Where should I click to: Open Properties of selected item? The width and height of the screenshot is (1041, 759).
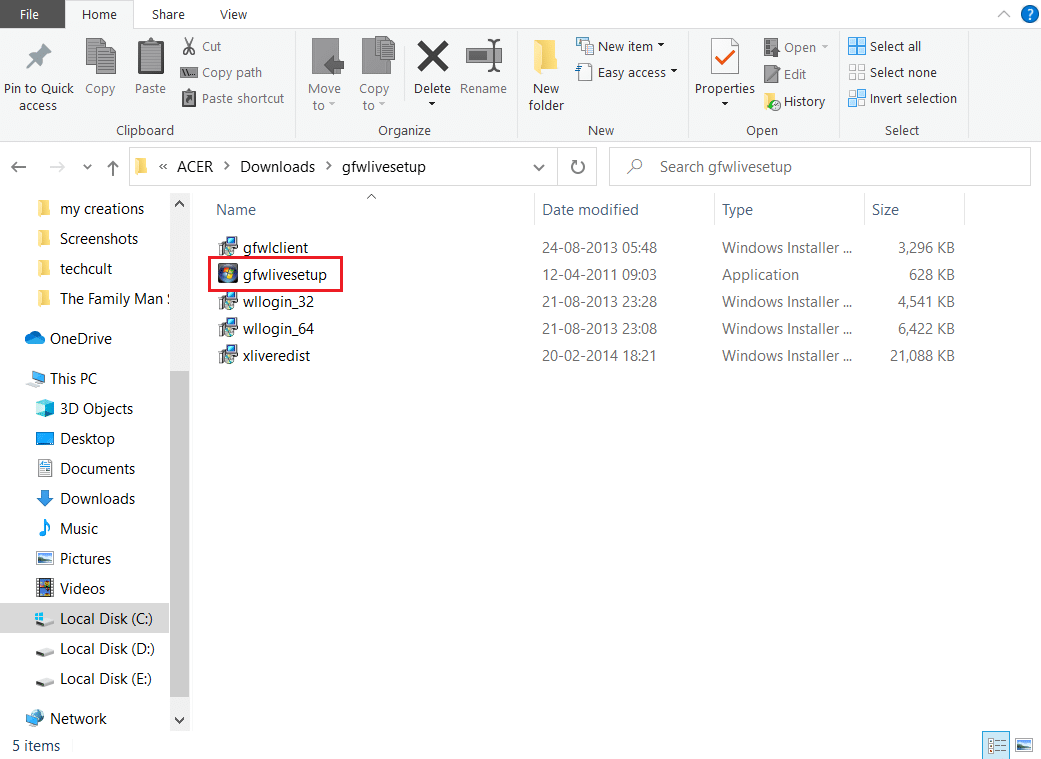[724, 66]
